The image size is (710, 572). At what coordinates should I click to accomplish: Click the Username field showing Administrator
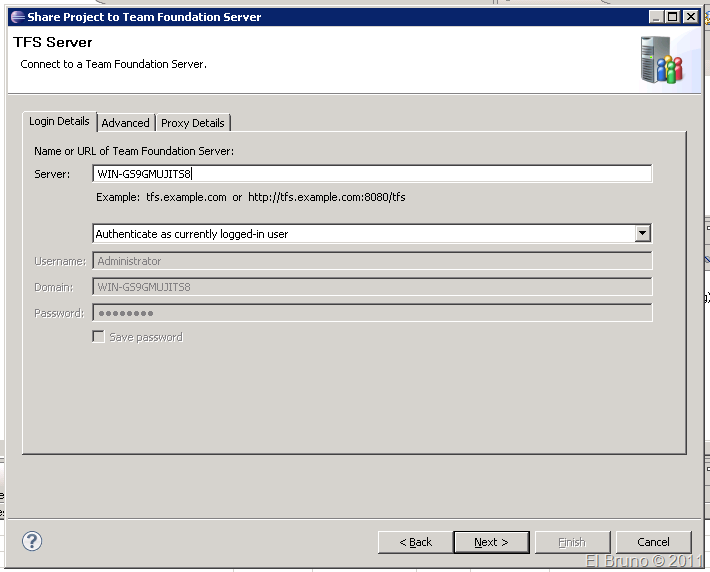372,261
